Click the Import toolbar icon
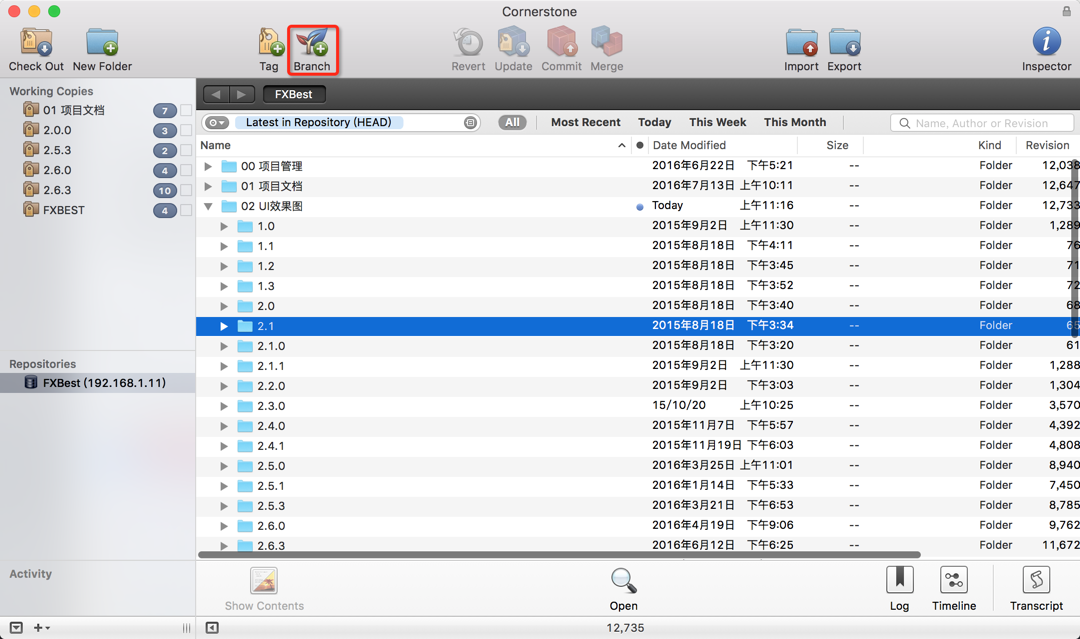The image size is (1080, 639). coord(802,43)
